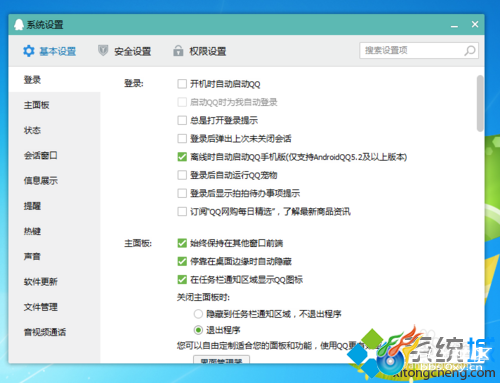Disable 停靠在桌面边缘时自动隐藏

tap(182, 261)
